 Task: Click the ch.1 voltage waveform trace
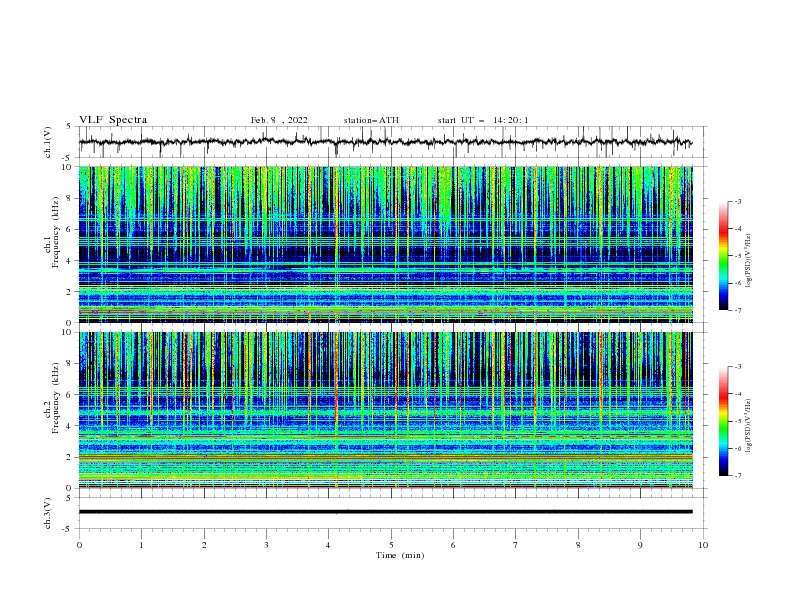[385, 142]
